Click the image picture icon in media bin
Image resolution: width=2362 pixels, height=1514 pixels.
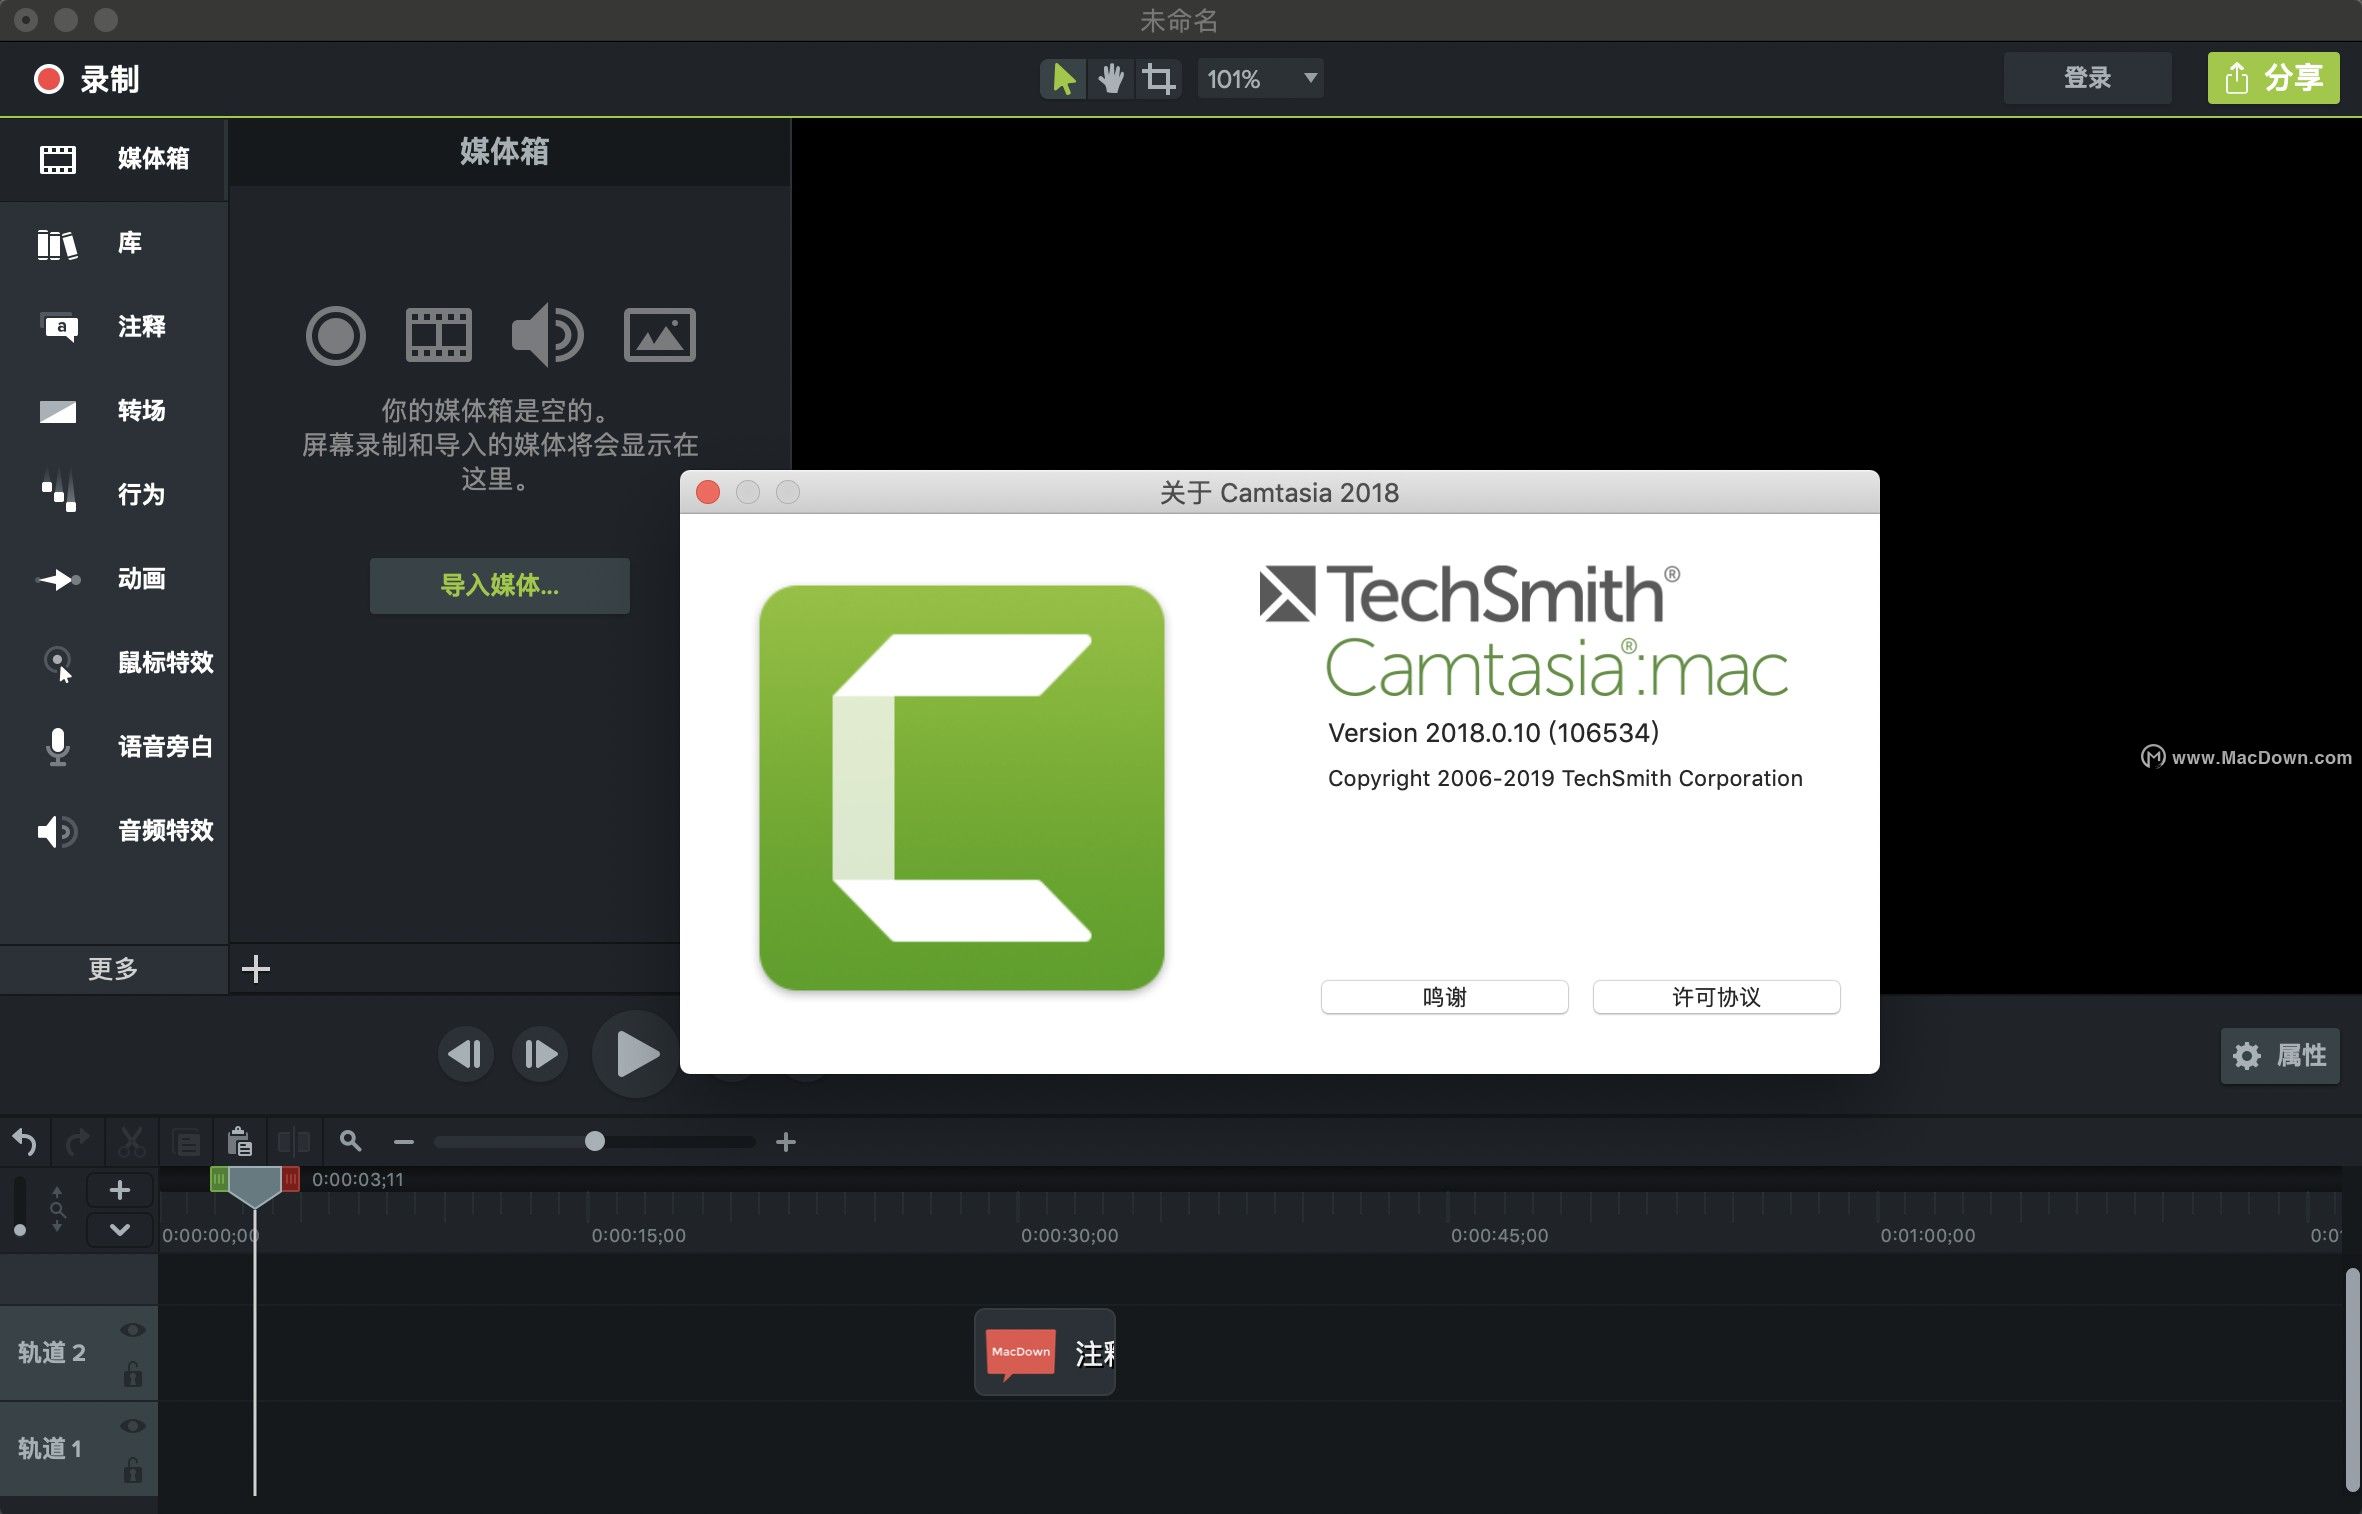point(660,335)
